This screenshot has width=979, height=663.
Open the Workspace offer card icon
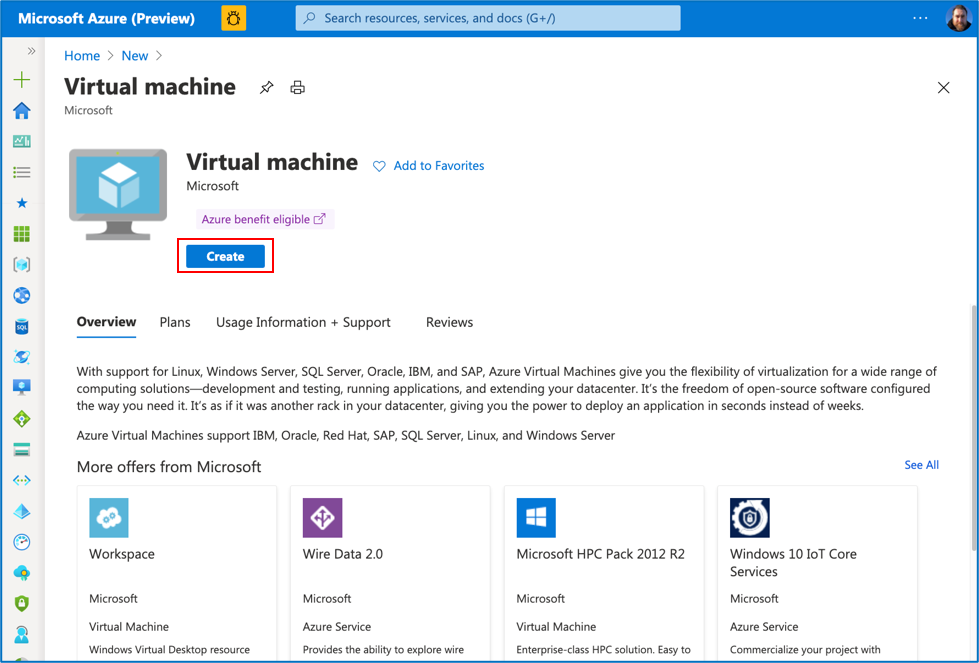(x=109, y=518)
